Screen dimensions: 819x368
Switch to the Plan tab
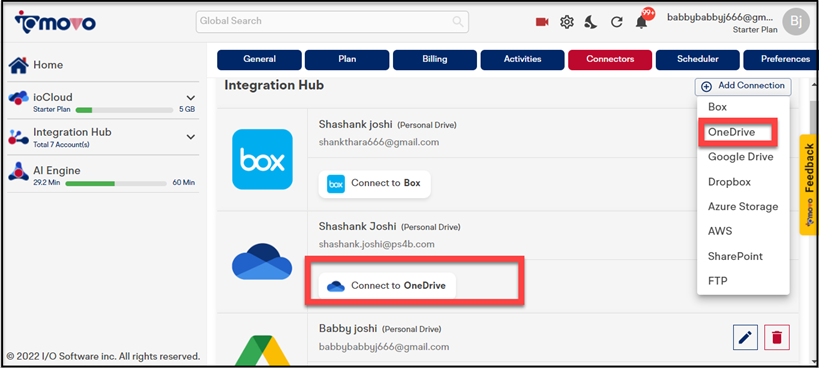click(347, 60)
